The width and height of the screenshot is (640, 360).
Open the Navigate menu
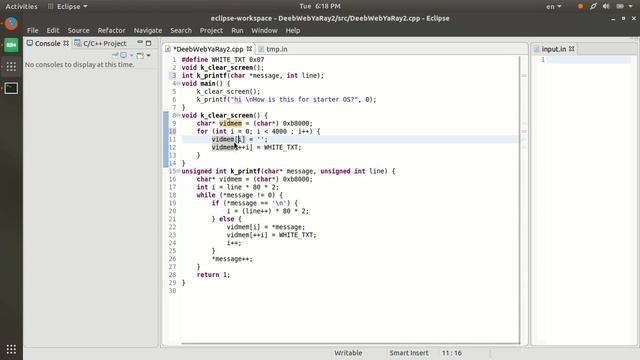pos(148,30)
